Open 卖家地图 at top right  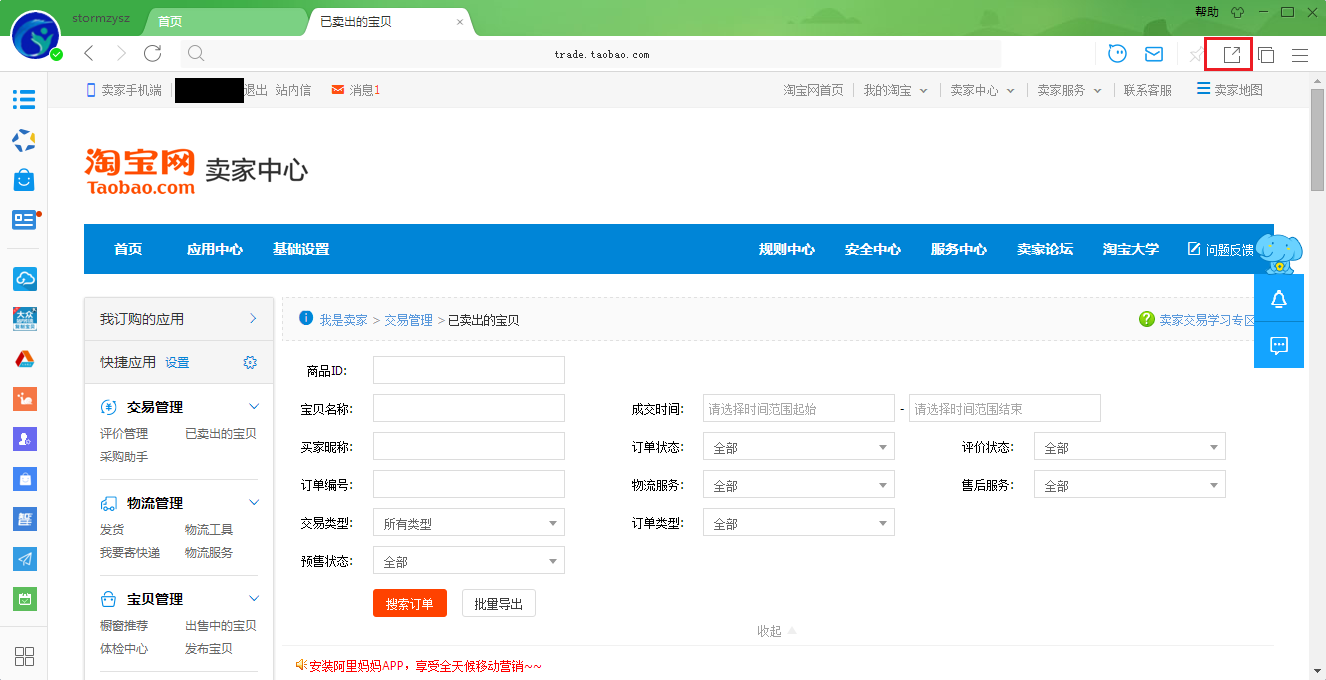point(1230,90)
